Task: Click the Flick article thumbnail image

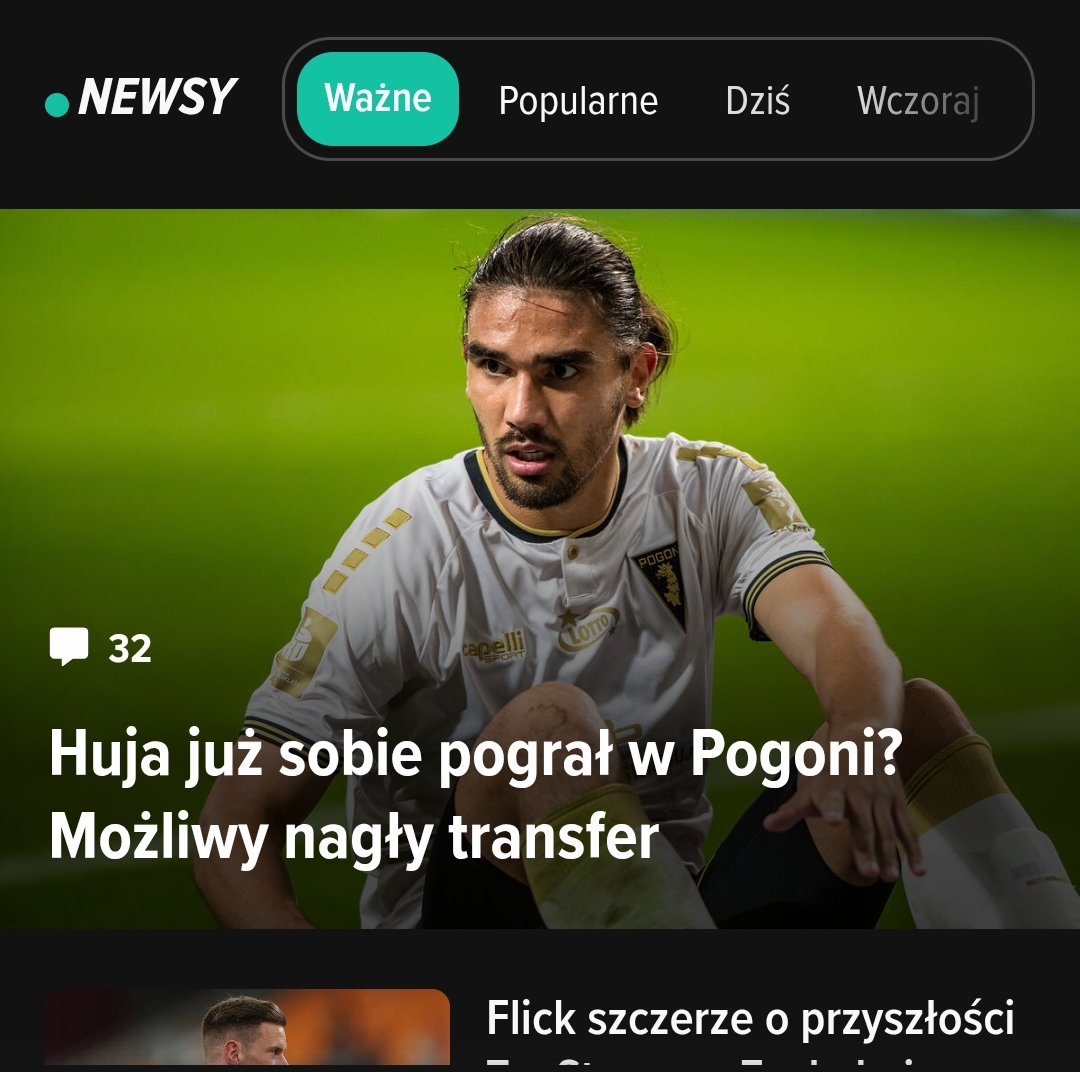Action: (x=247, y=1027)
